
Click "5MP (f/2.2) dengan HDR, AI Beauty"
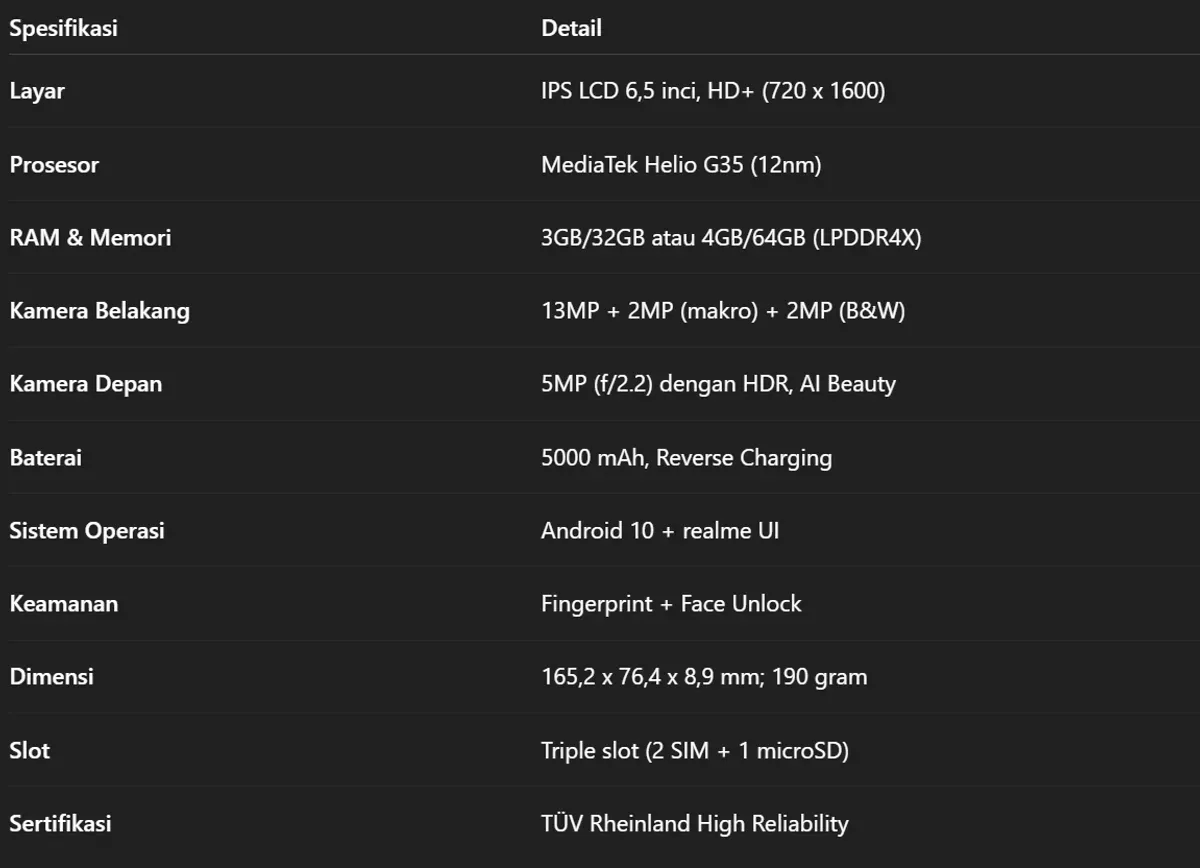coord(718,384)
